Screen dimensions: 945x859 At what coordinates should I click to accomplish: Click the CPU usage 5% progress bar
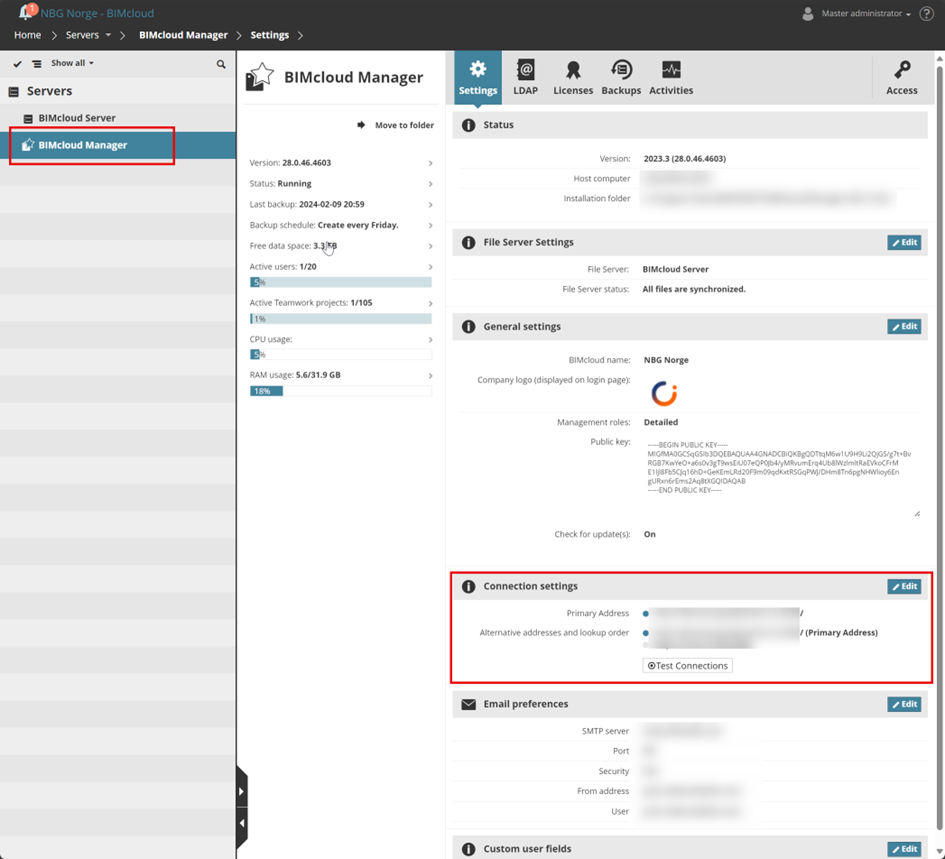[341, 355]
